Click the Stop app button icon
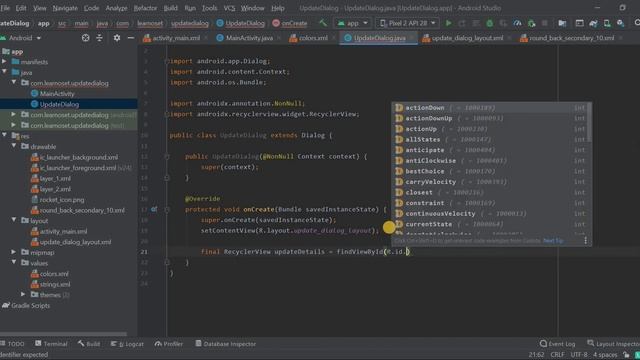The width and height of the screenshot is (640, 360). (545, 23)
